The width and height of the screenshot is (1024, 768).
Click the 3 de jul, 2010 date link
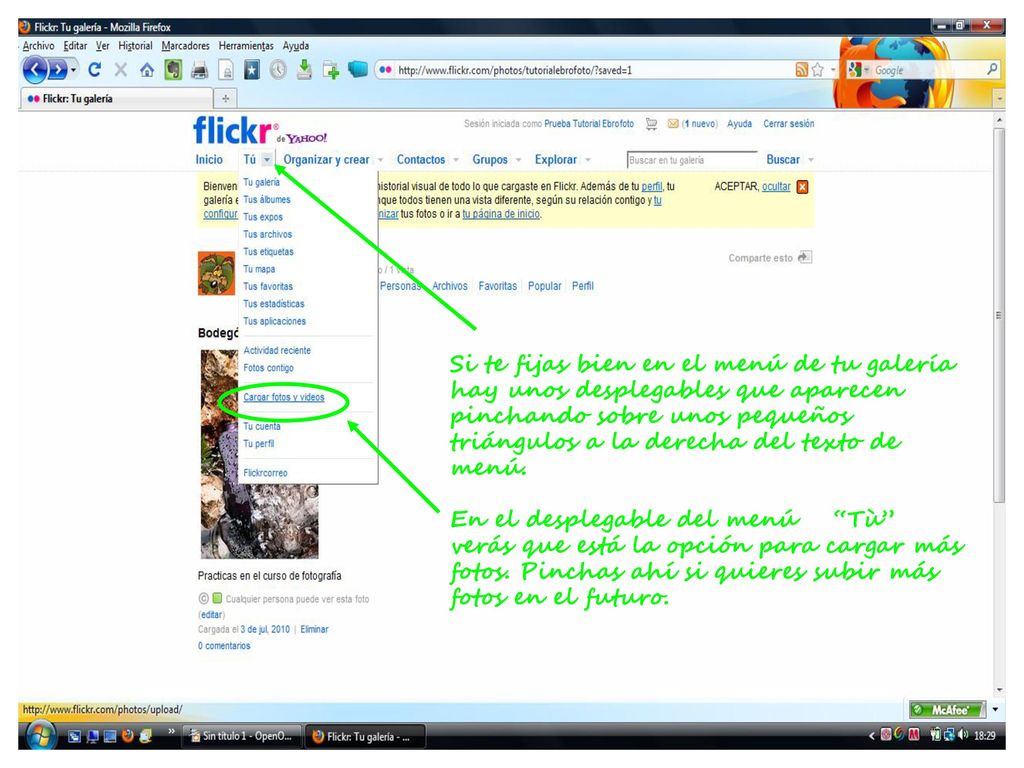coord(265,630)
